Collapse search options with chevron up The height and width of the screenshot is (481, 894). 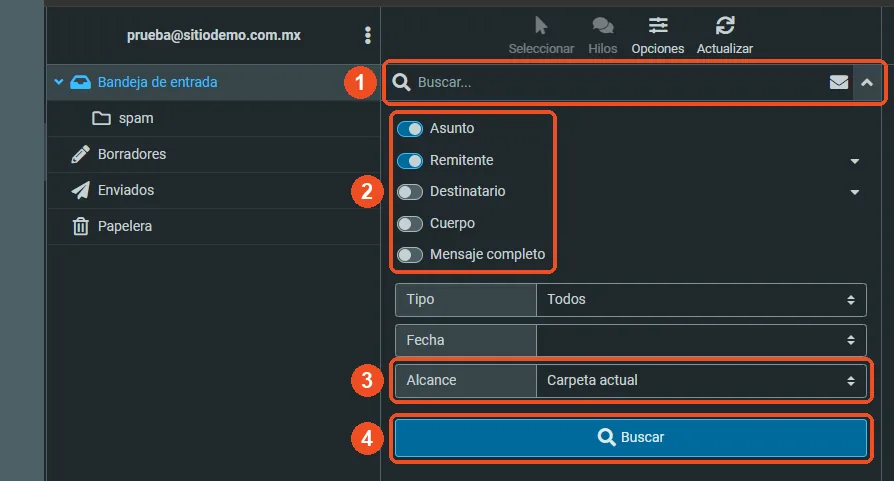[867, 83]
